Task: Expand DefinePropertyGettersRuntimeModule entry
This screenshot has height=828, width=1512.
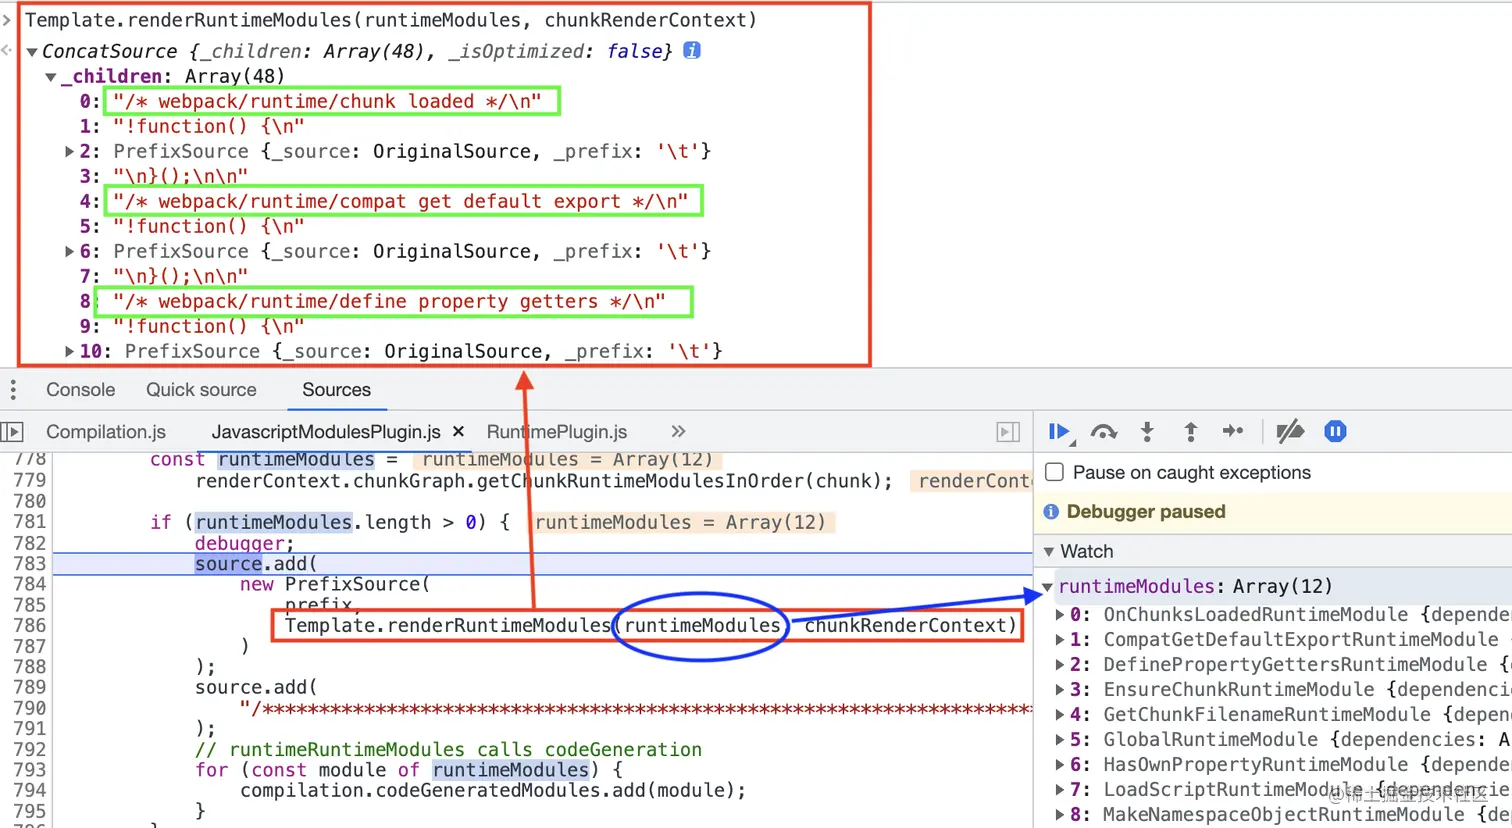Action: 1060,665
